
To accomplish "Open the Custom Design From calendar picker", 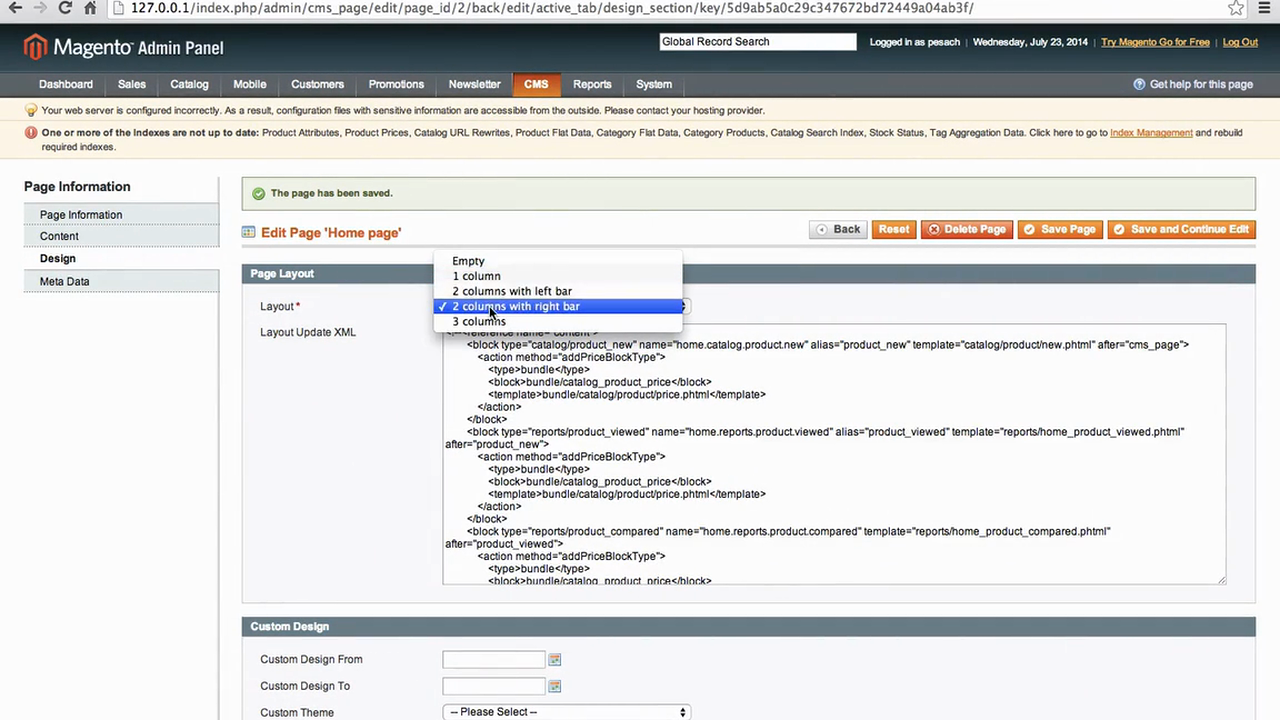I will click(554, 659).
